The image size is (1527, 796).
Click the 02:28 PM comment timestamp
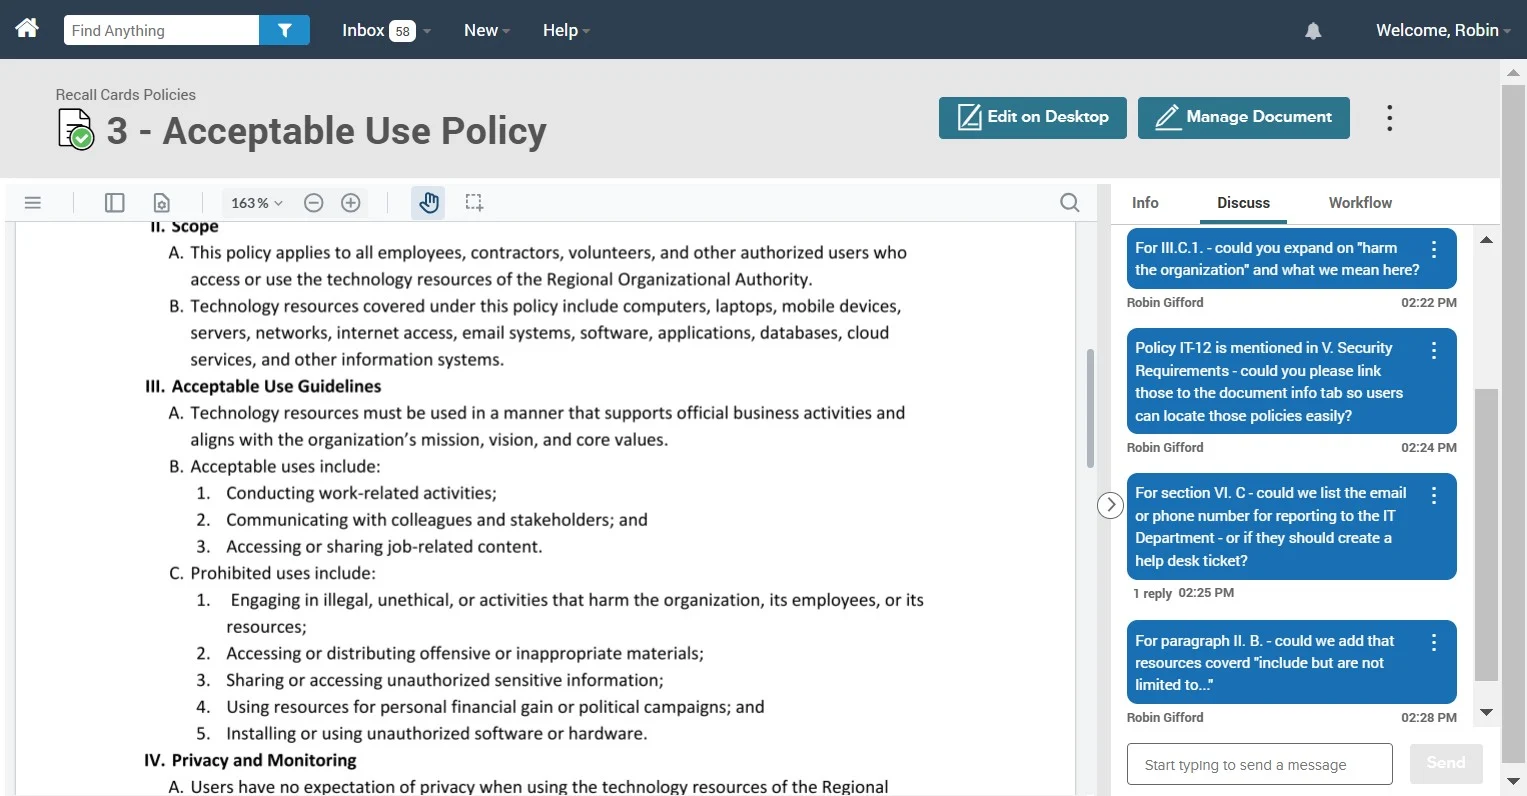pyautogui.click(x=1429, y=718)
